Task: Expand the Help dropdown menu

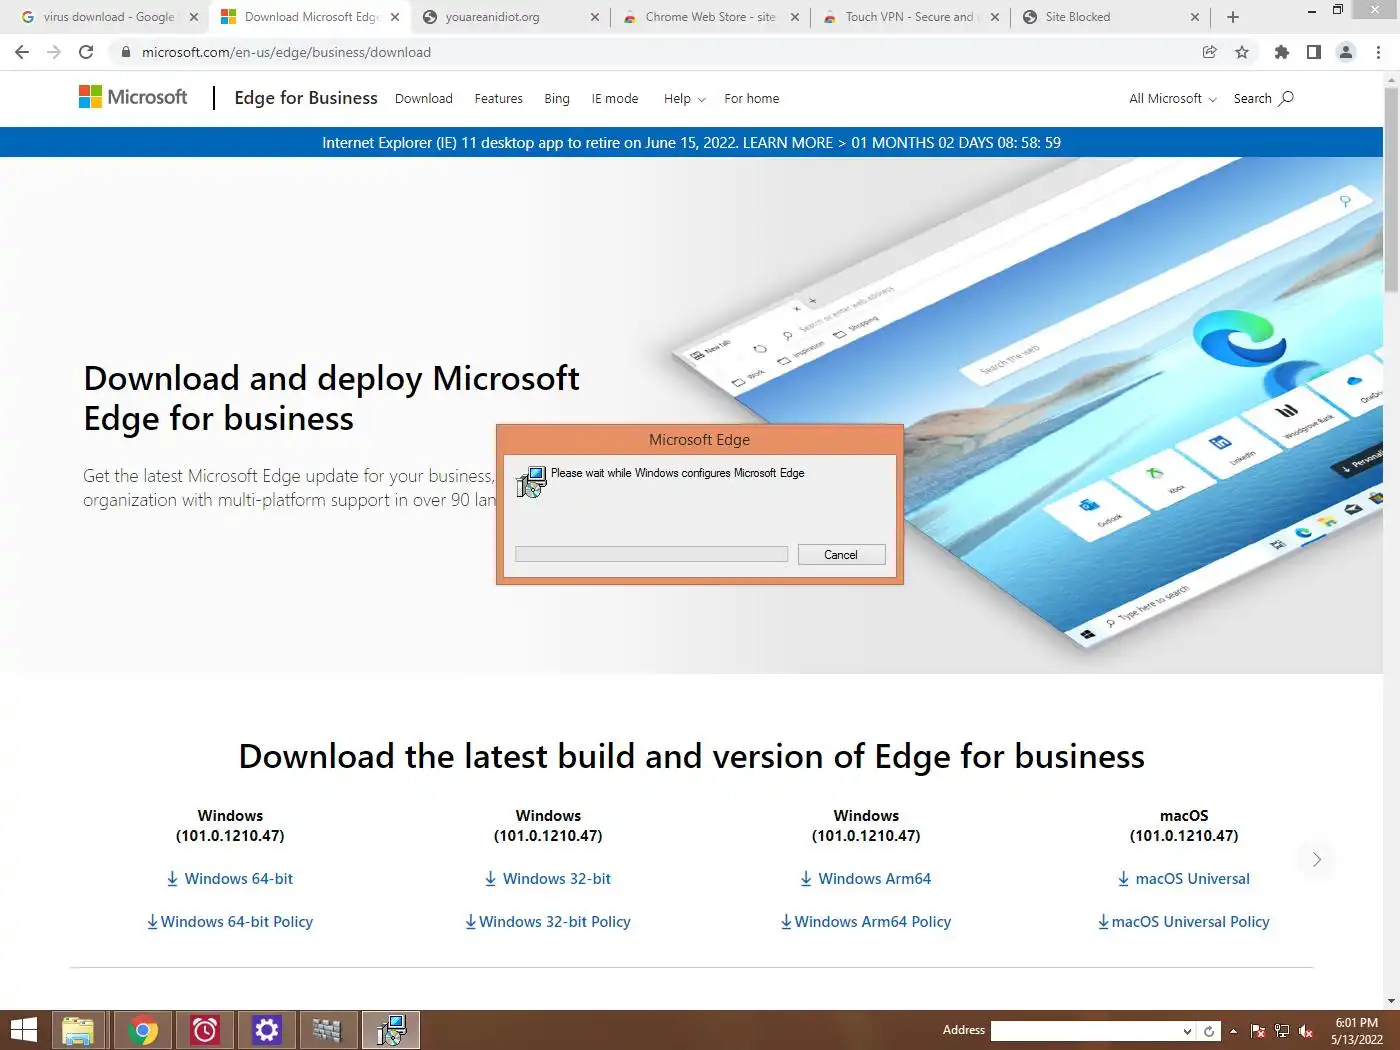Action: (x=684, y=98)
